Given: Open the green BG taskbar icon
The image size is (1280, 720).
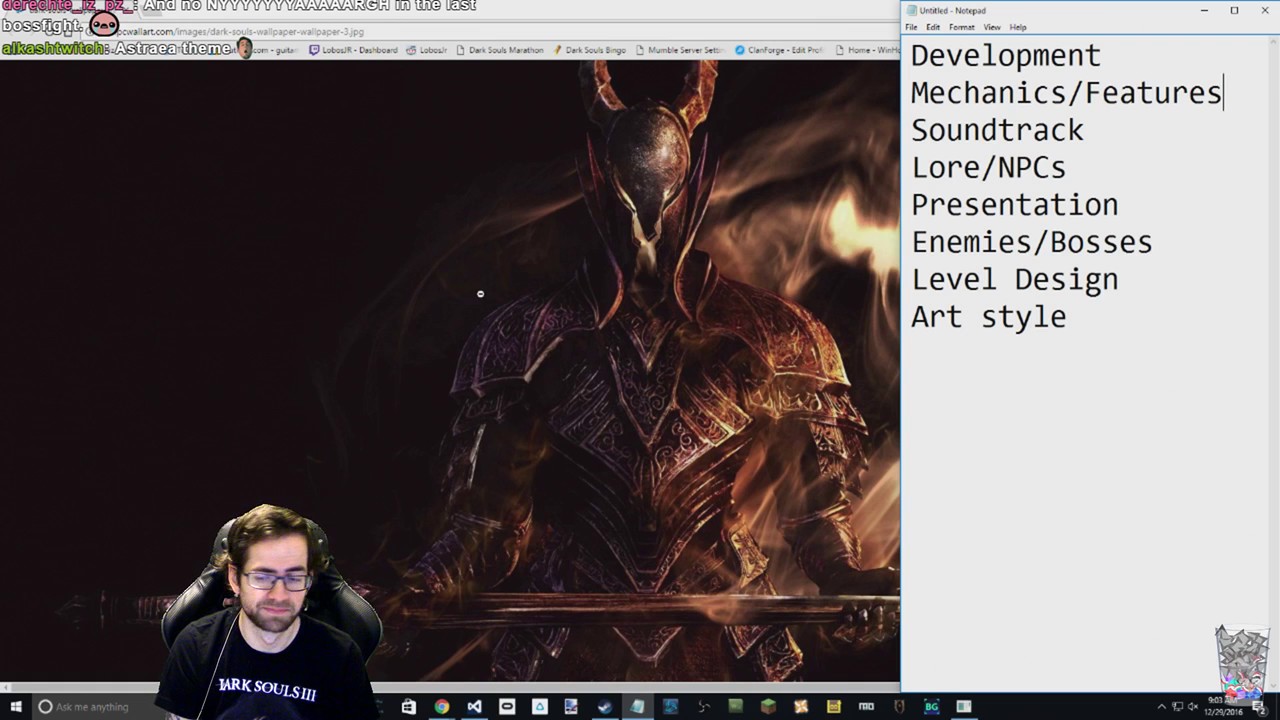Looking at the screenshot, I should [931, 706].
